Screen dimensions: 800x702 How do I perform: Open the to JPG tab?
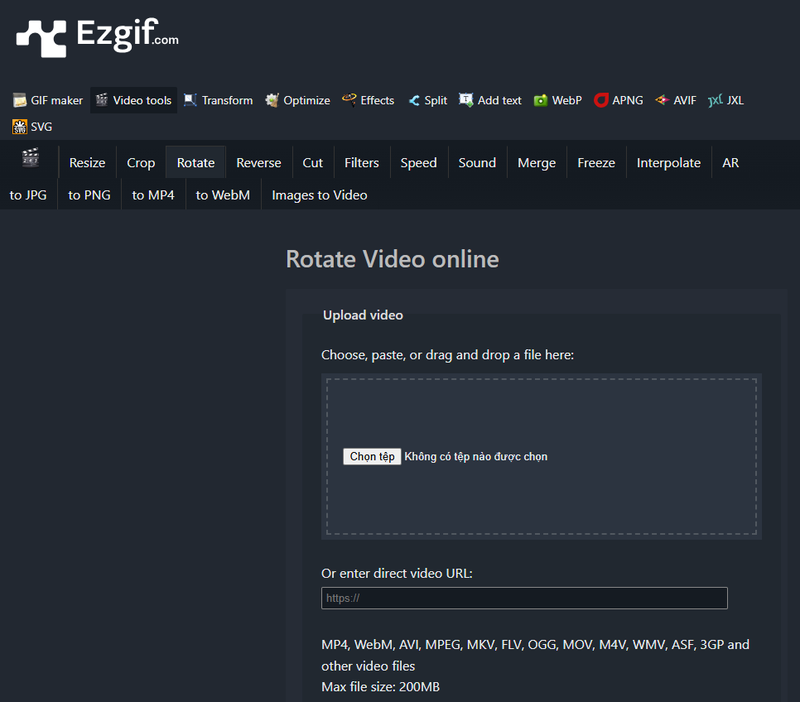(x=28, y=195)
